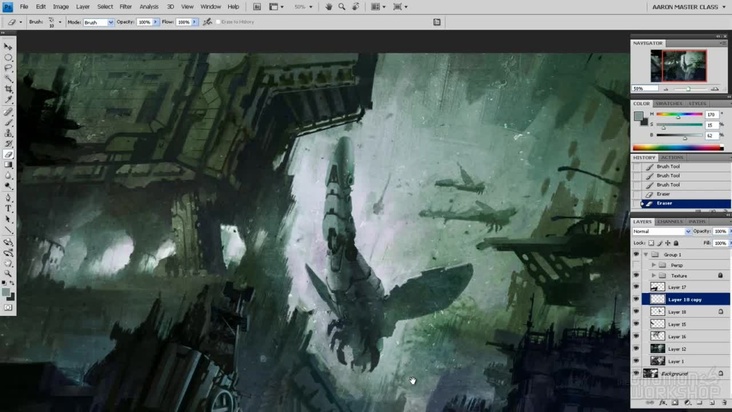This screenshot has width=732, height=412.
Task: Collapse Group 1 disclosure triangle
Action: pos(646,254)
